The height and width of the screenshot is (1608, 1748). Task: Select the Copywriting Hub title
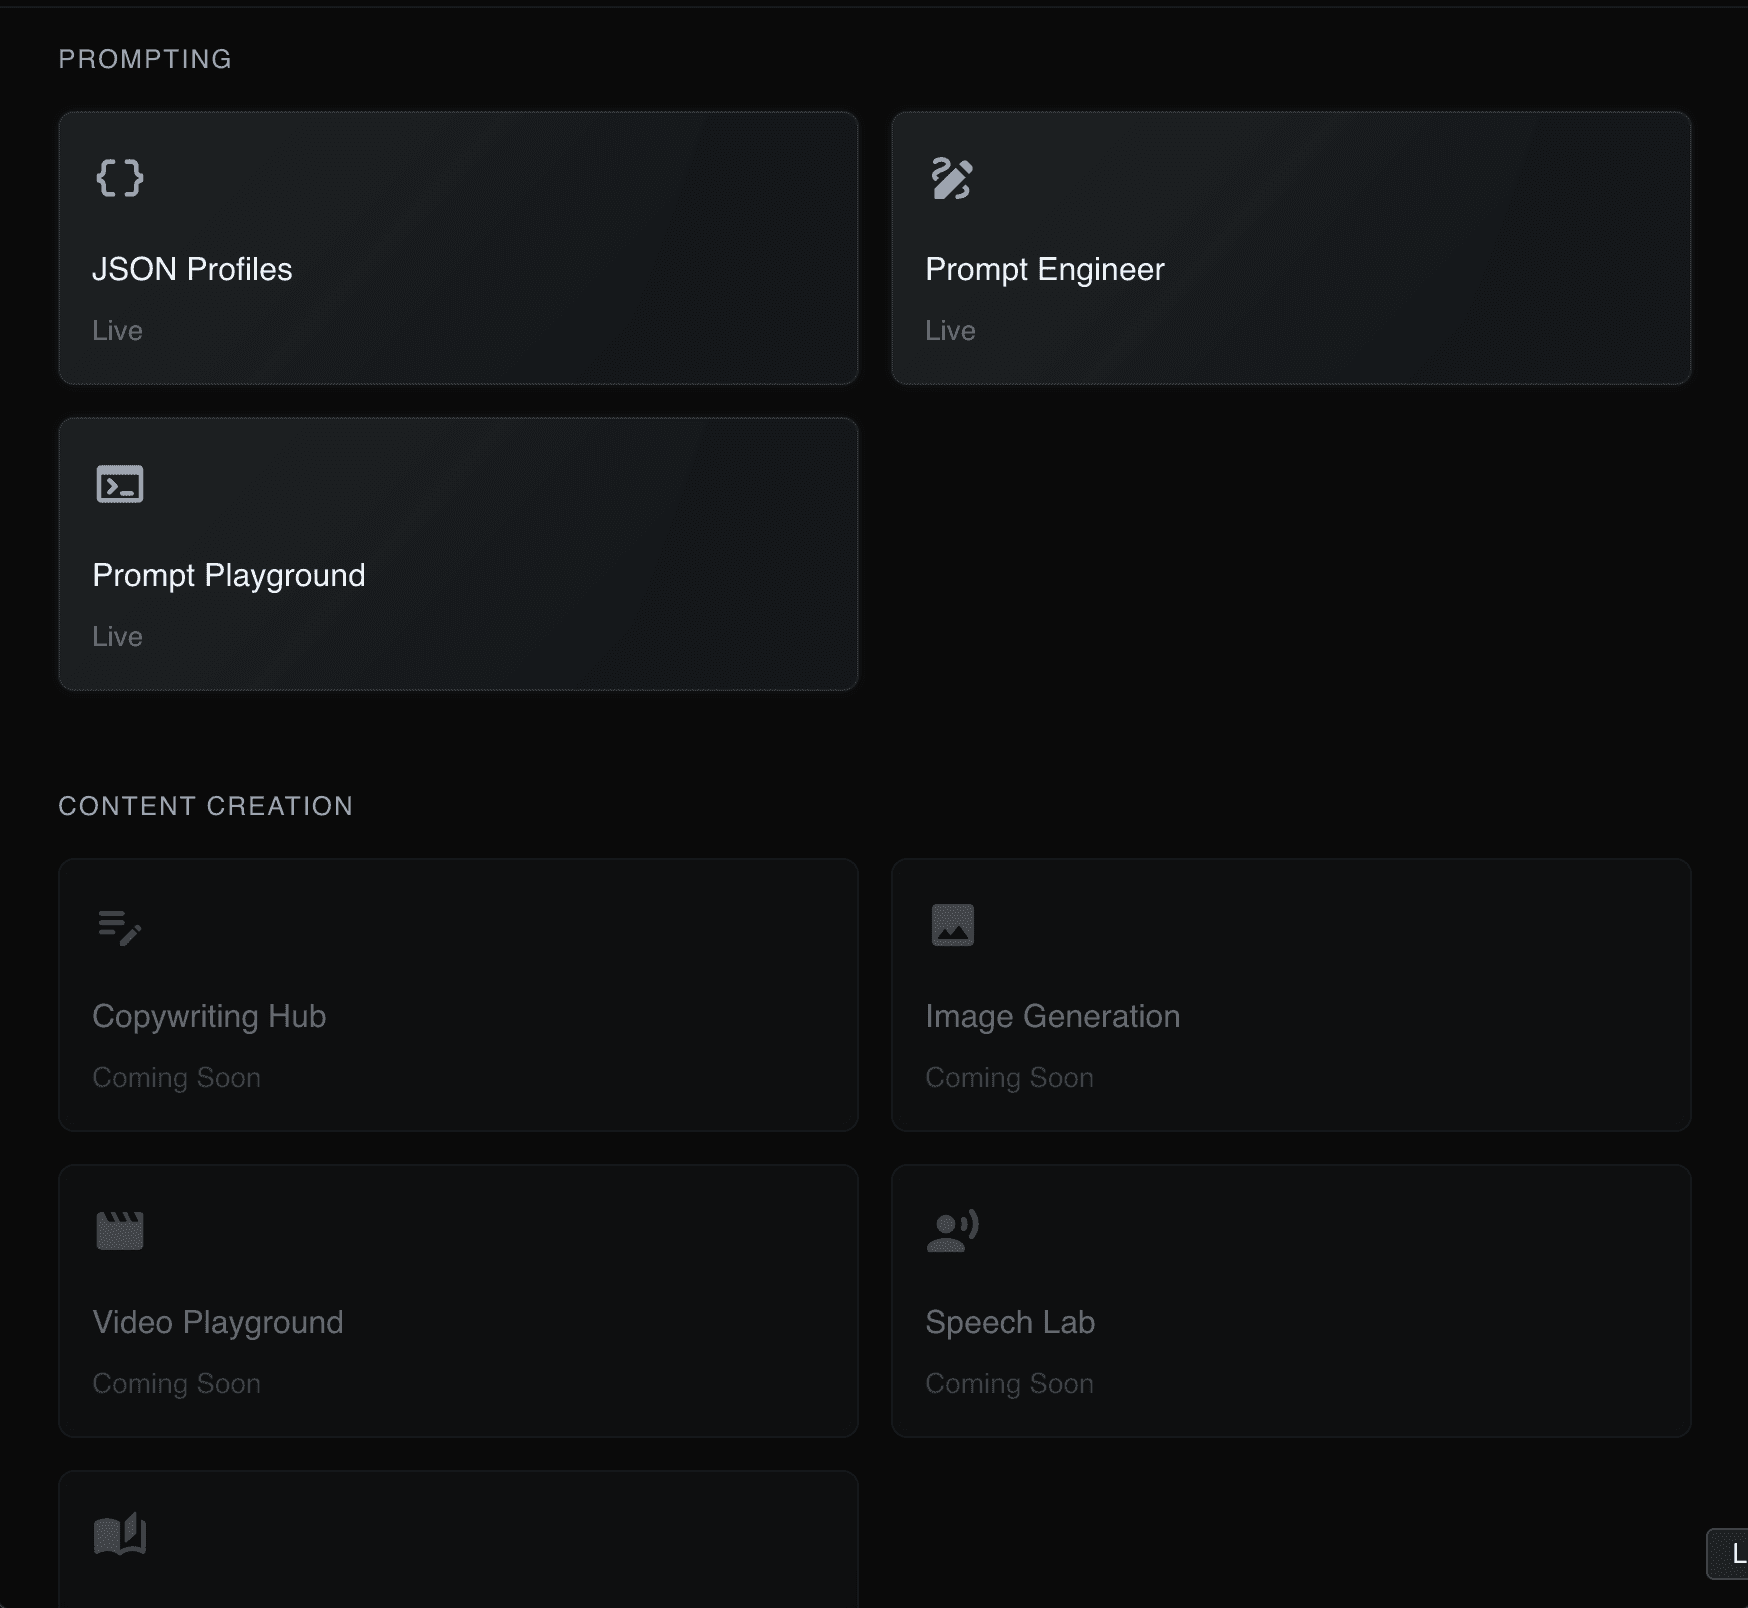(209, 1016)
